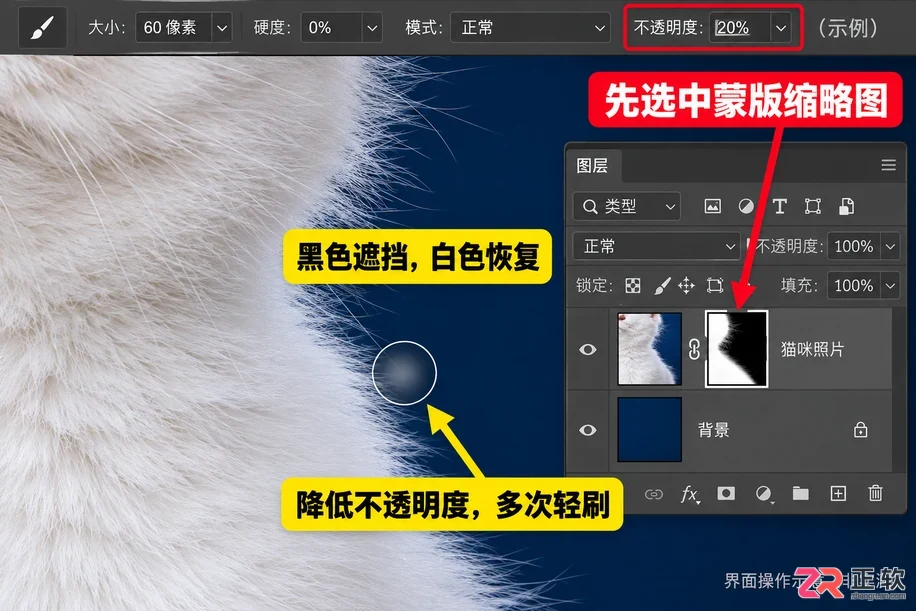Hide the 背景 layer
The image size is (916, 611).
coord(588,430)
